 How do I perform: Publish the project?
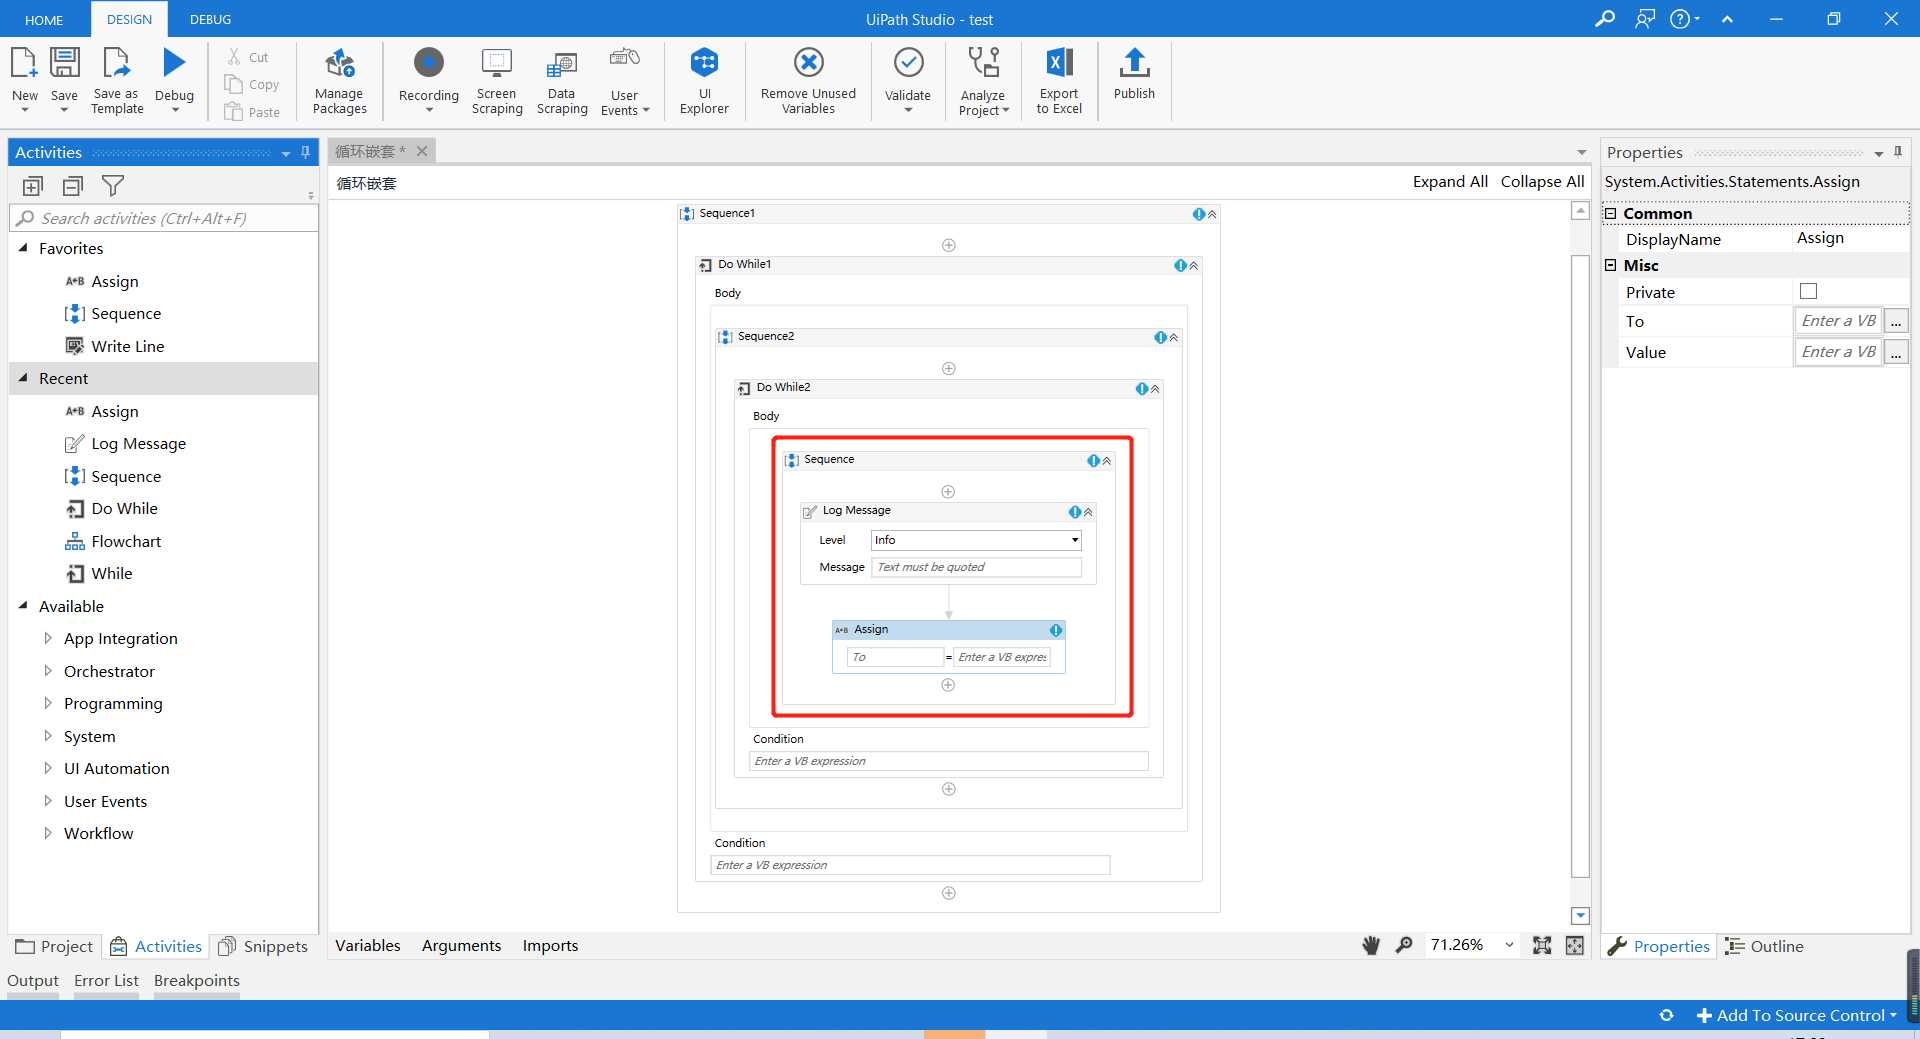(1134, 74)
